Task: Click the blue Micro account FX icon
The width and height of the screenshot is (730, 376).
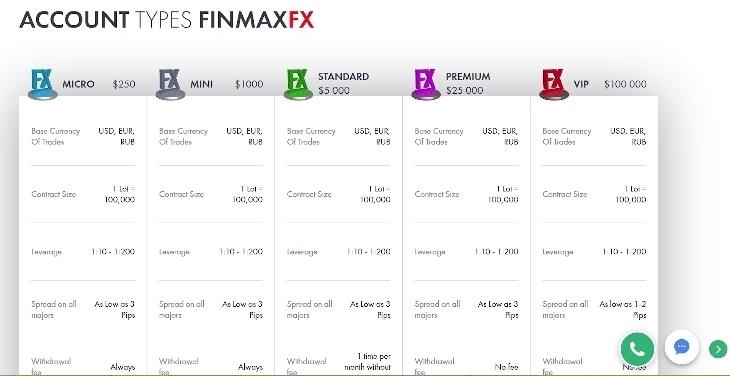Action: pos(43,84)
